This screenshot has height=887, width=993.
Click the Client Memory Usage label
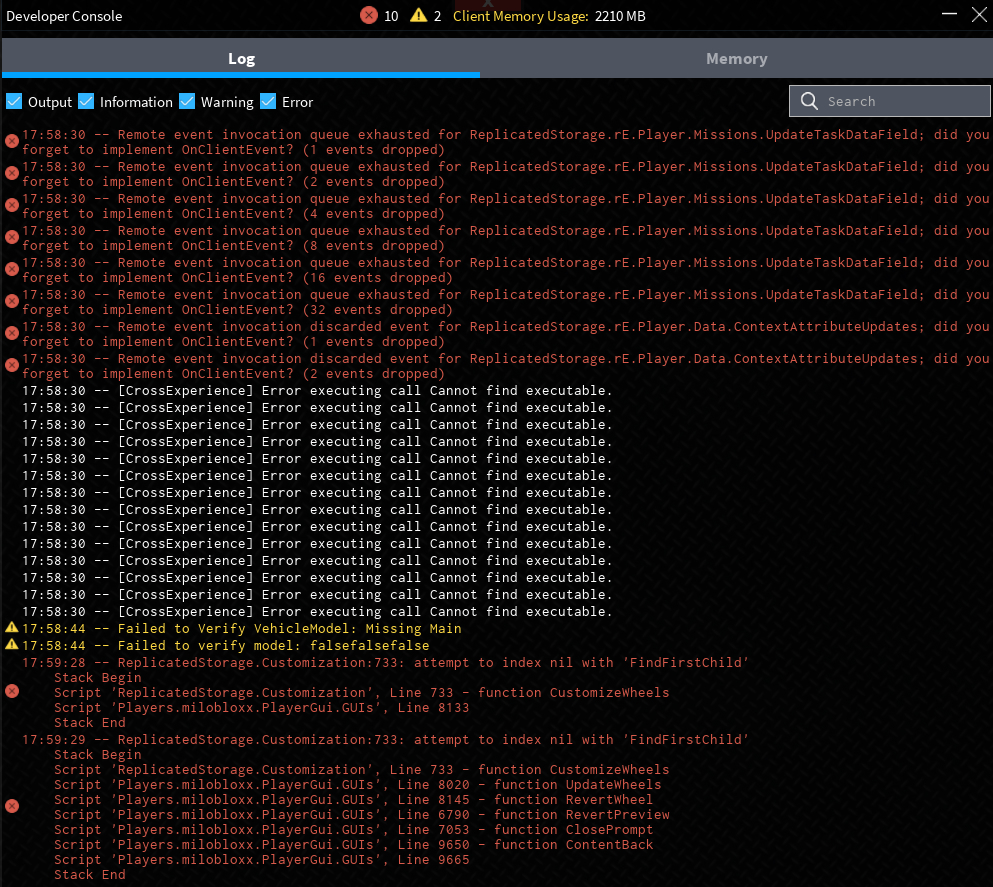520,16
